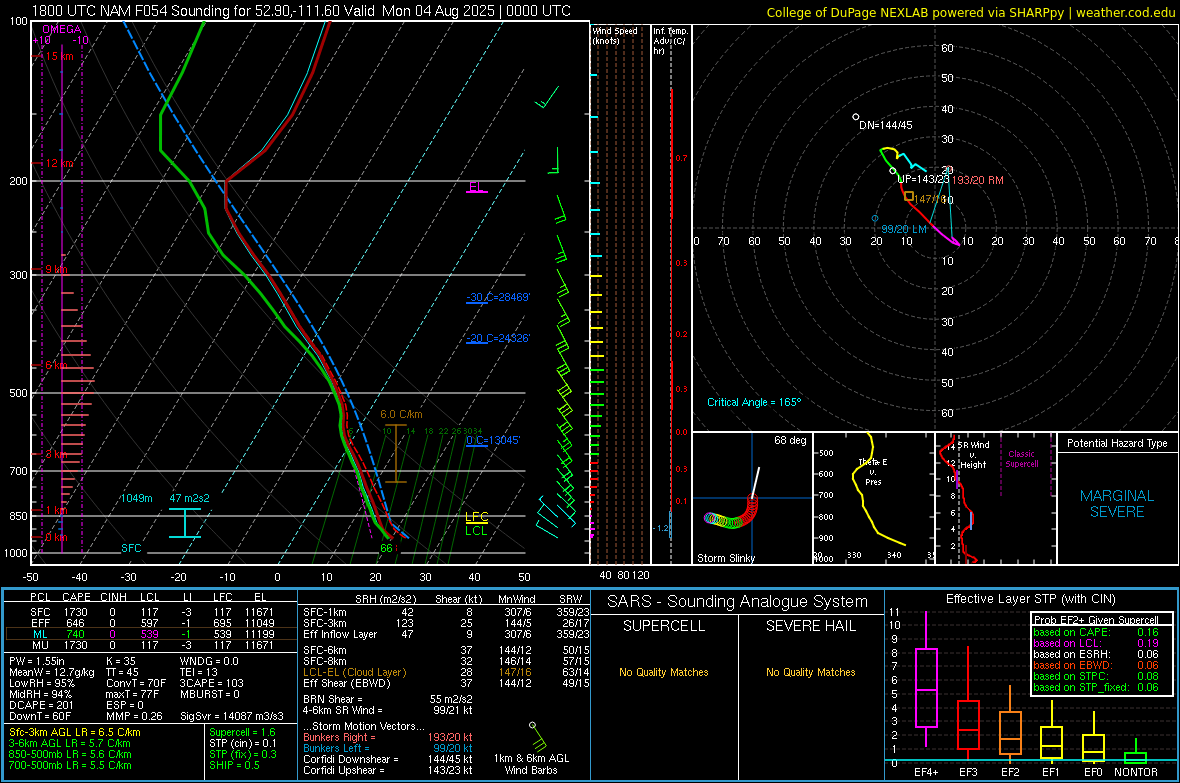Click the Corfidi Downshear = 144/45 kt line
The image size is (1180, 783).
click(x=388, y=759)
